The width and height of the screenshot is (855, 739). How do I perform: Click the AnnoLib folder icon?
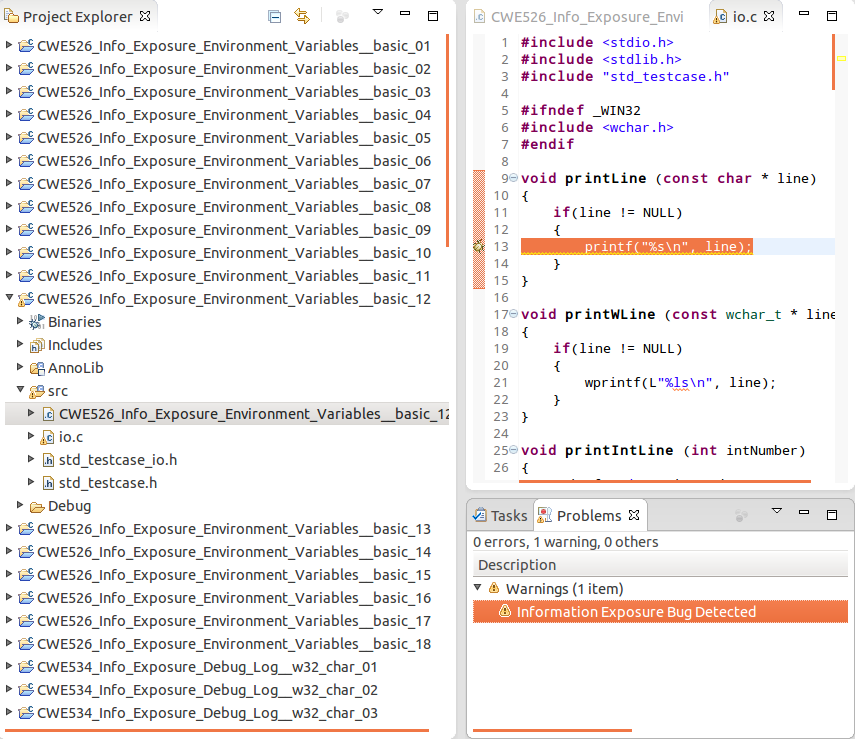click(x=37, y=368)
